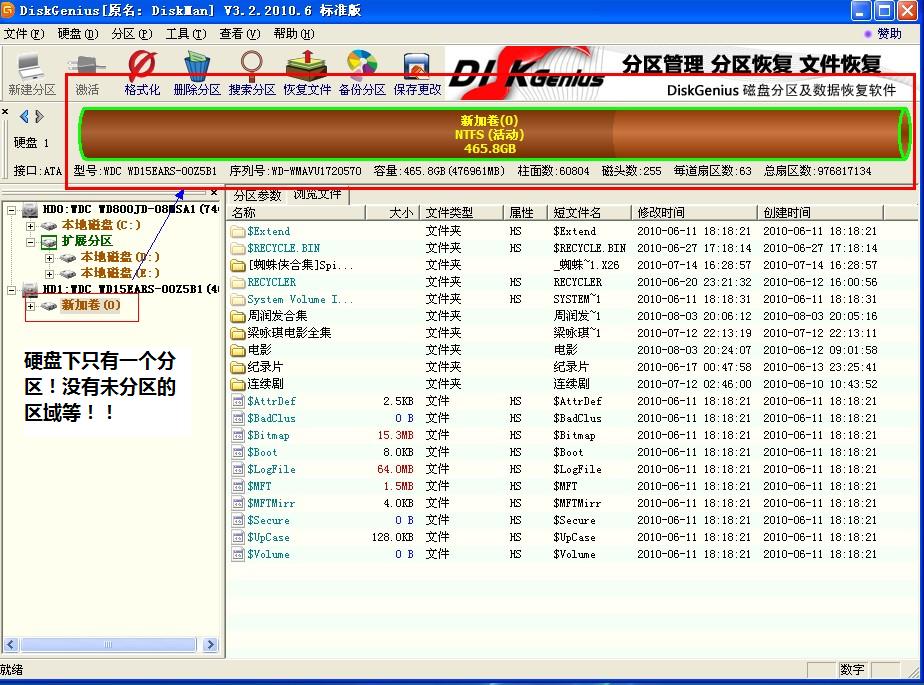Image resolution: width=924 pixels, height=685 pixels.
Task: Expand the 本地磁盘 (E:) tree node
Action: (x=50, y=274)
